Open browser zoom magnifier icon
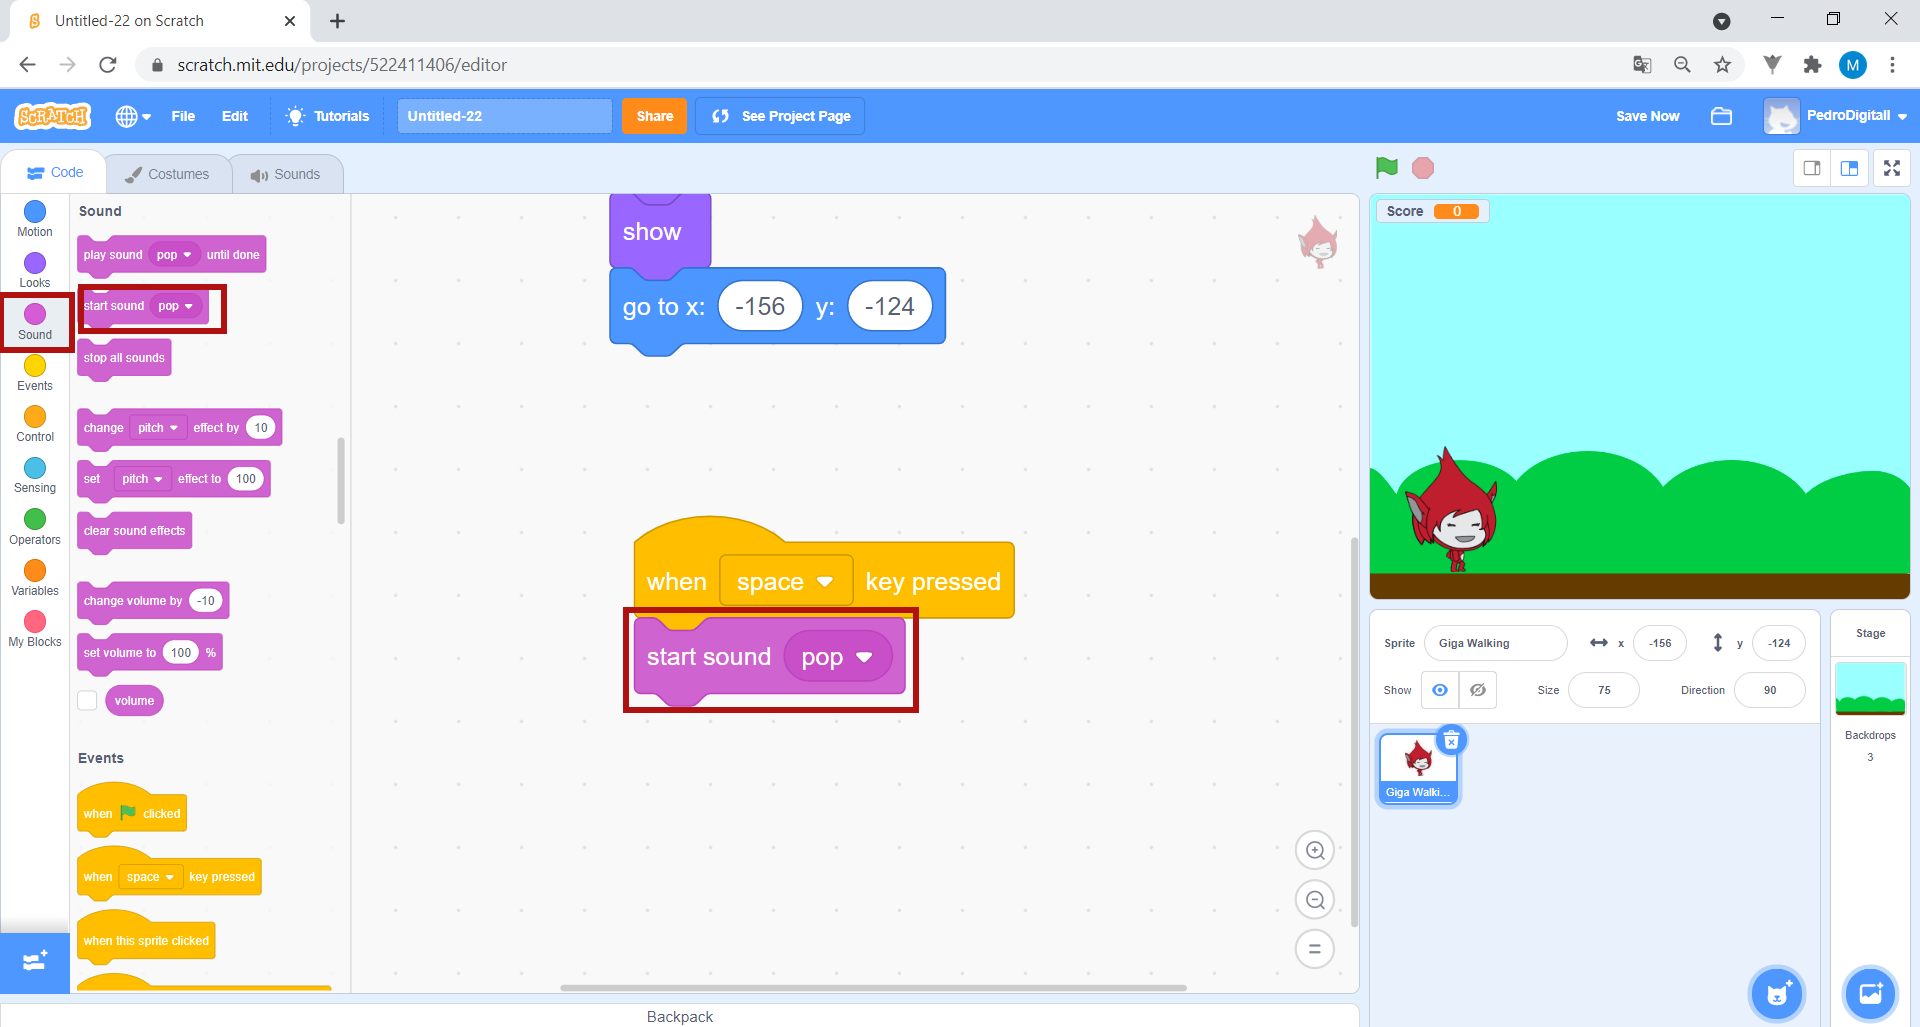Viewport: 1920px width, 1027px height. point(1682,65)
